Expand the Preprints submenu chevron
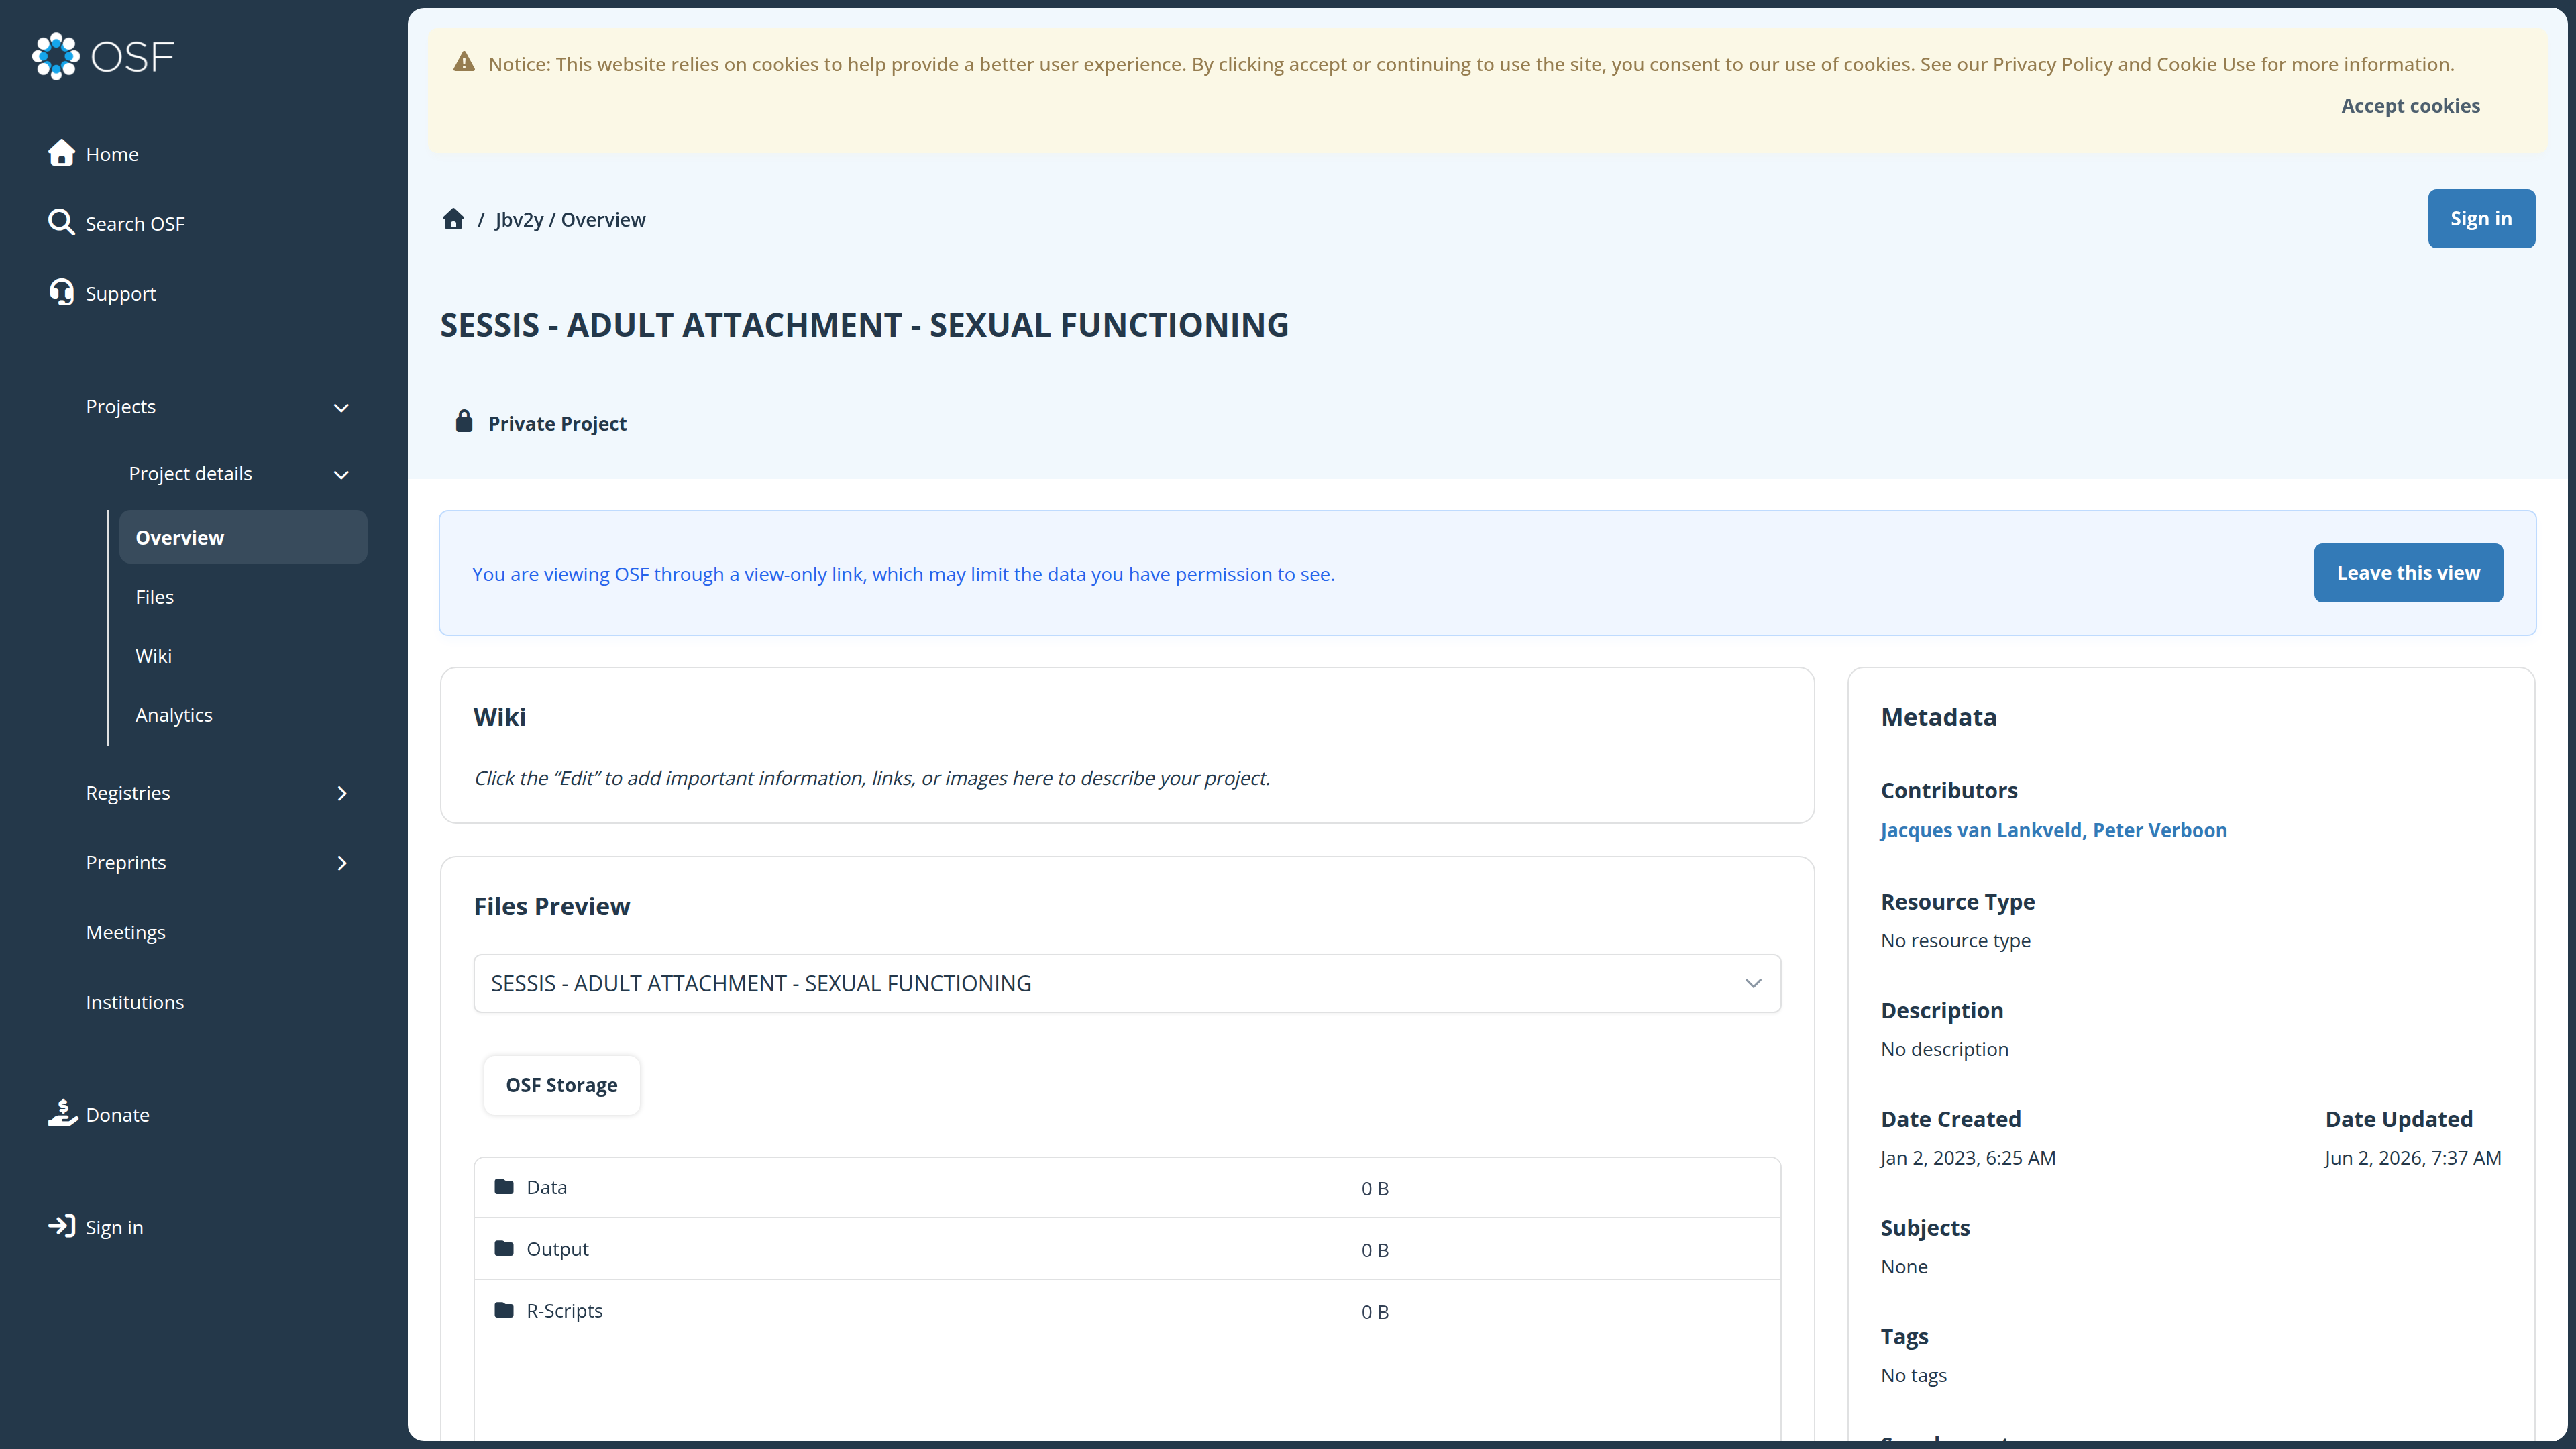This screenshot has width=2576, height=1449. [342, 863]
